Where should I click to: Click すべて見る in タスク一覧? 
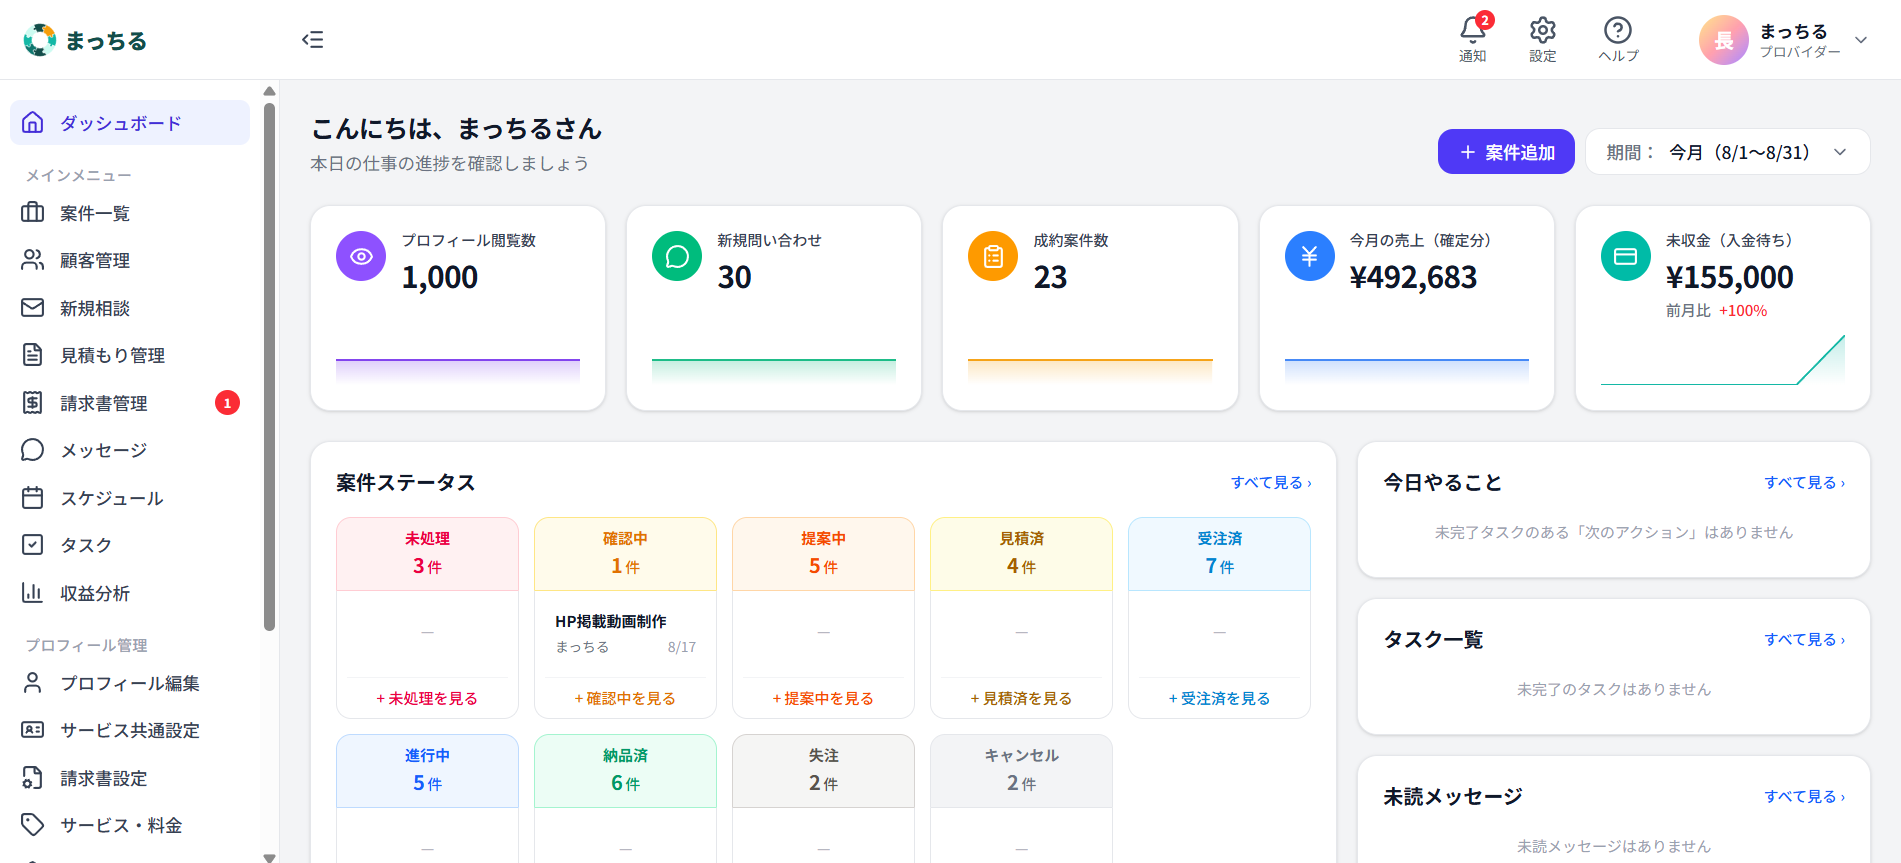click(1805, 639)
